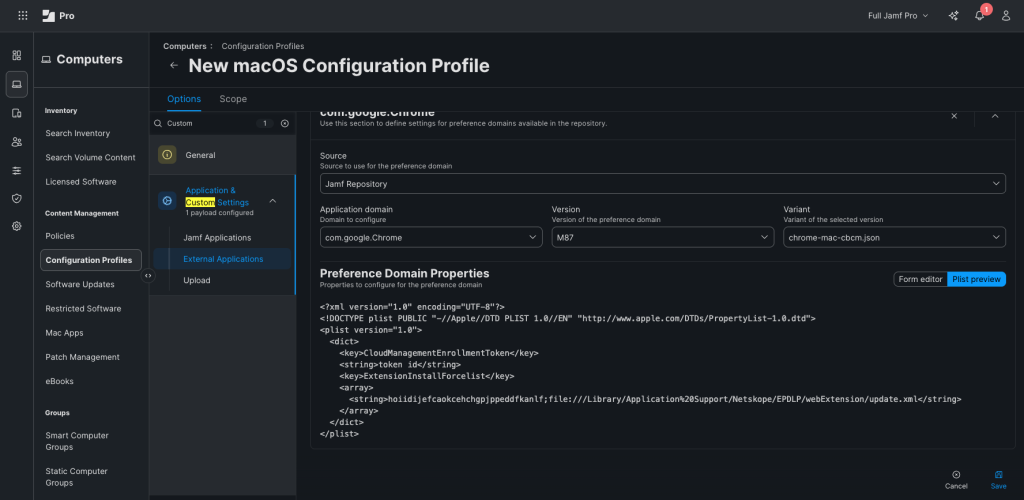Viewport: 1024px width, 500px height.
Task: Click the Preference Domain Properties heading
Action: click(x=404, y=273)
